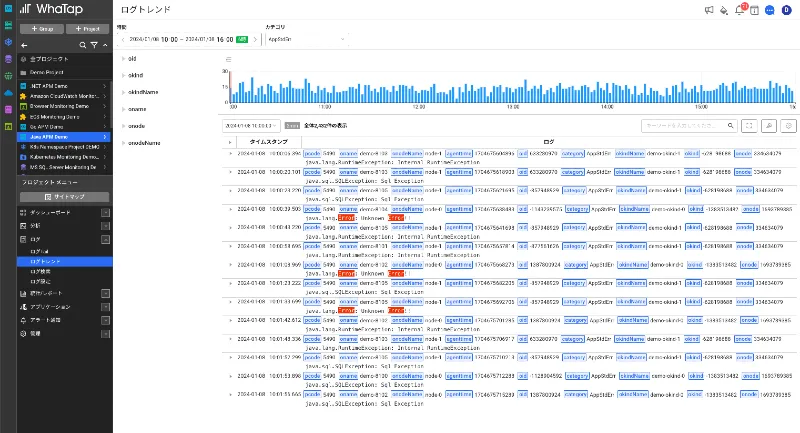
Task: Select .NET APM Demo project
Action: click(64, 86)
